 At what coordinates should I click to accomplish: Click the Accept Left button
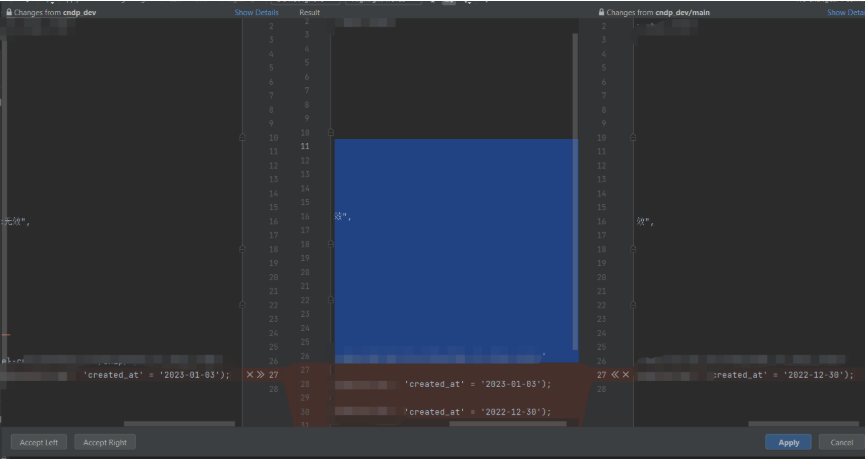[x=39, y=442]
